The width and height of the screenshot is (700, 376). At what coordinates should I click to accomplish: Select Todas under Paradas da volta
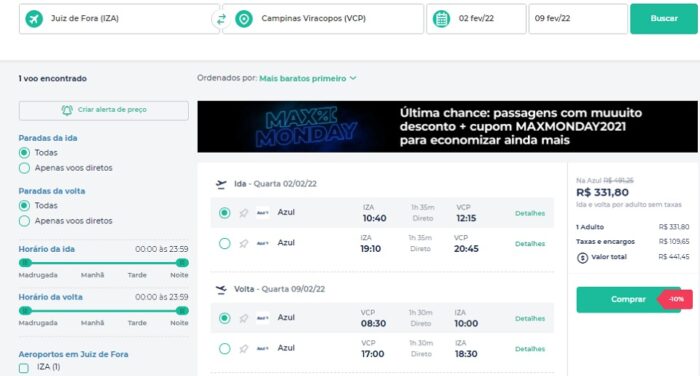(25, 206)
